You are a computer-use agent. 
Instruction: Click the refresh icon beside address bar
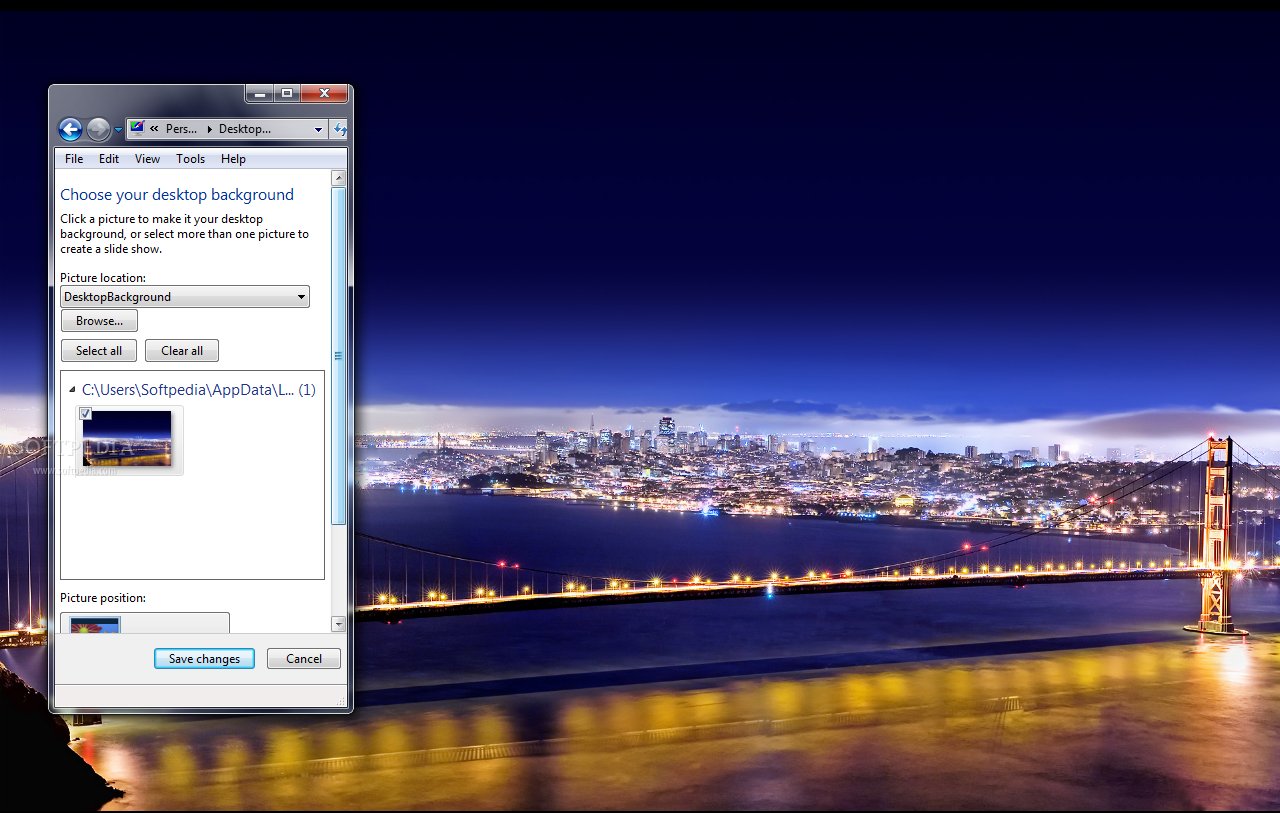coord(340,129)
